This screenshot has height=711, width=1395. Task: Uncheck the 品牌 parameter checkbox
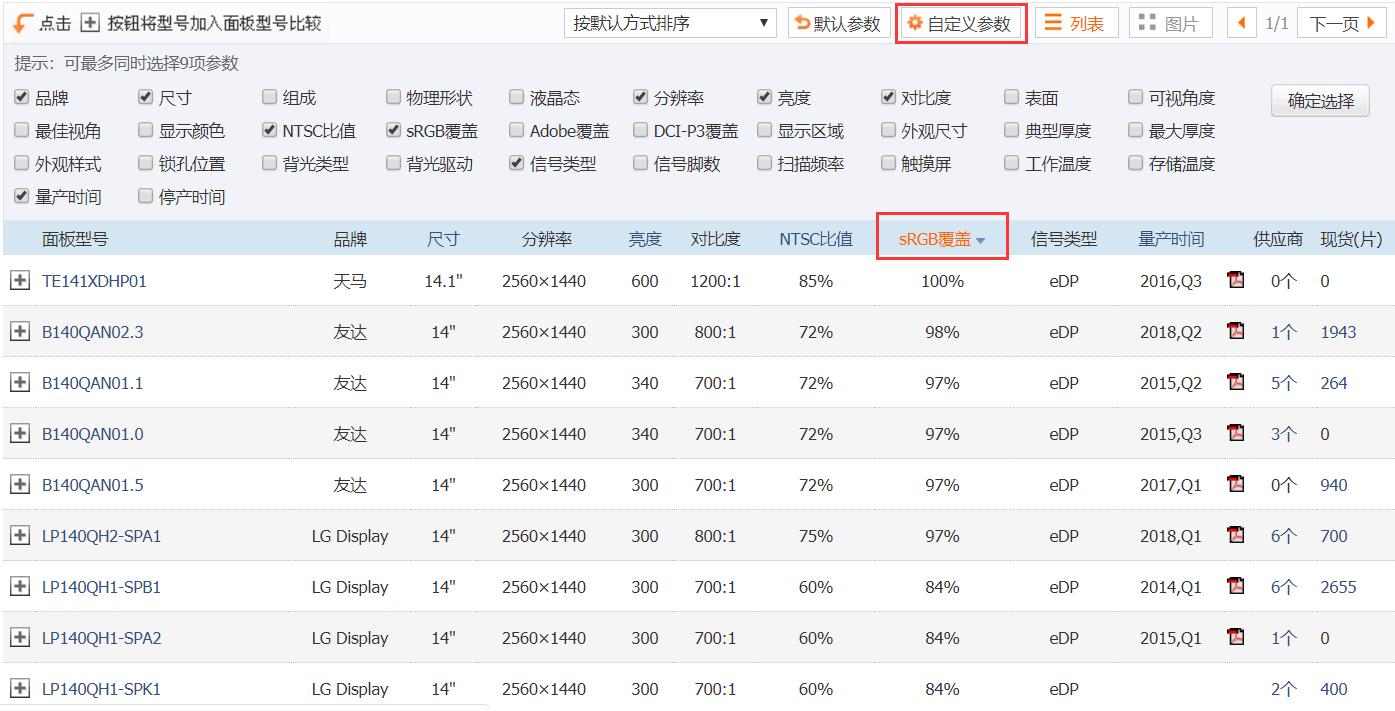(x=22, y=98)
